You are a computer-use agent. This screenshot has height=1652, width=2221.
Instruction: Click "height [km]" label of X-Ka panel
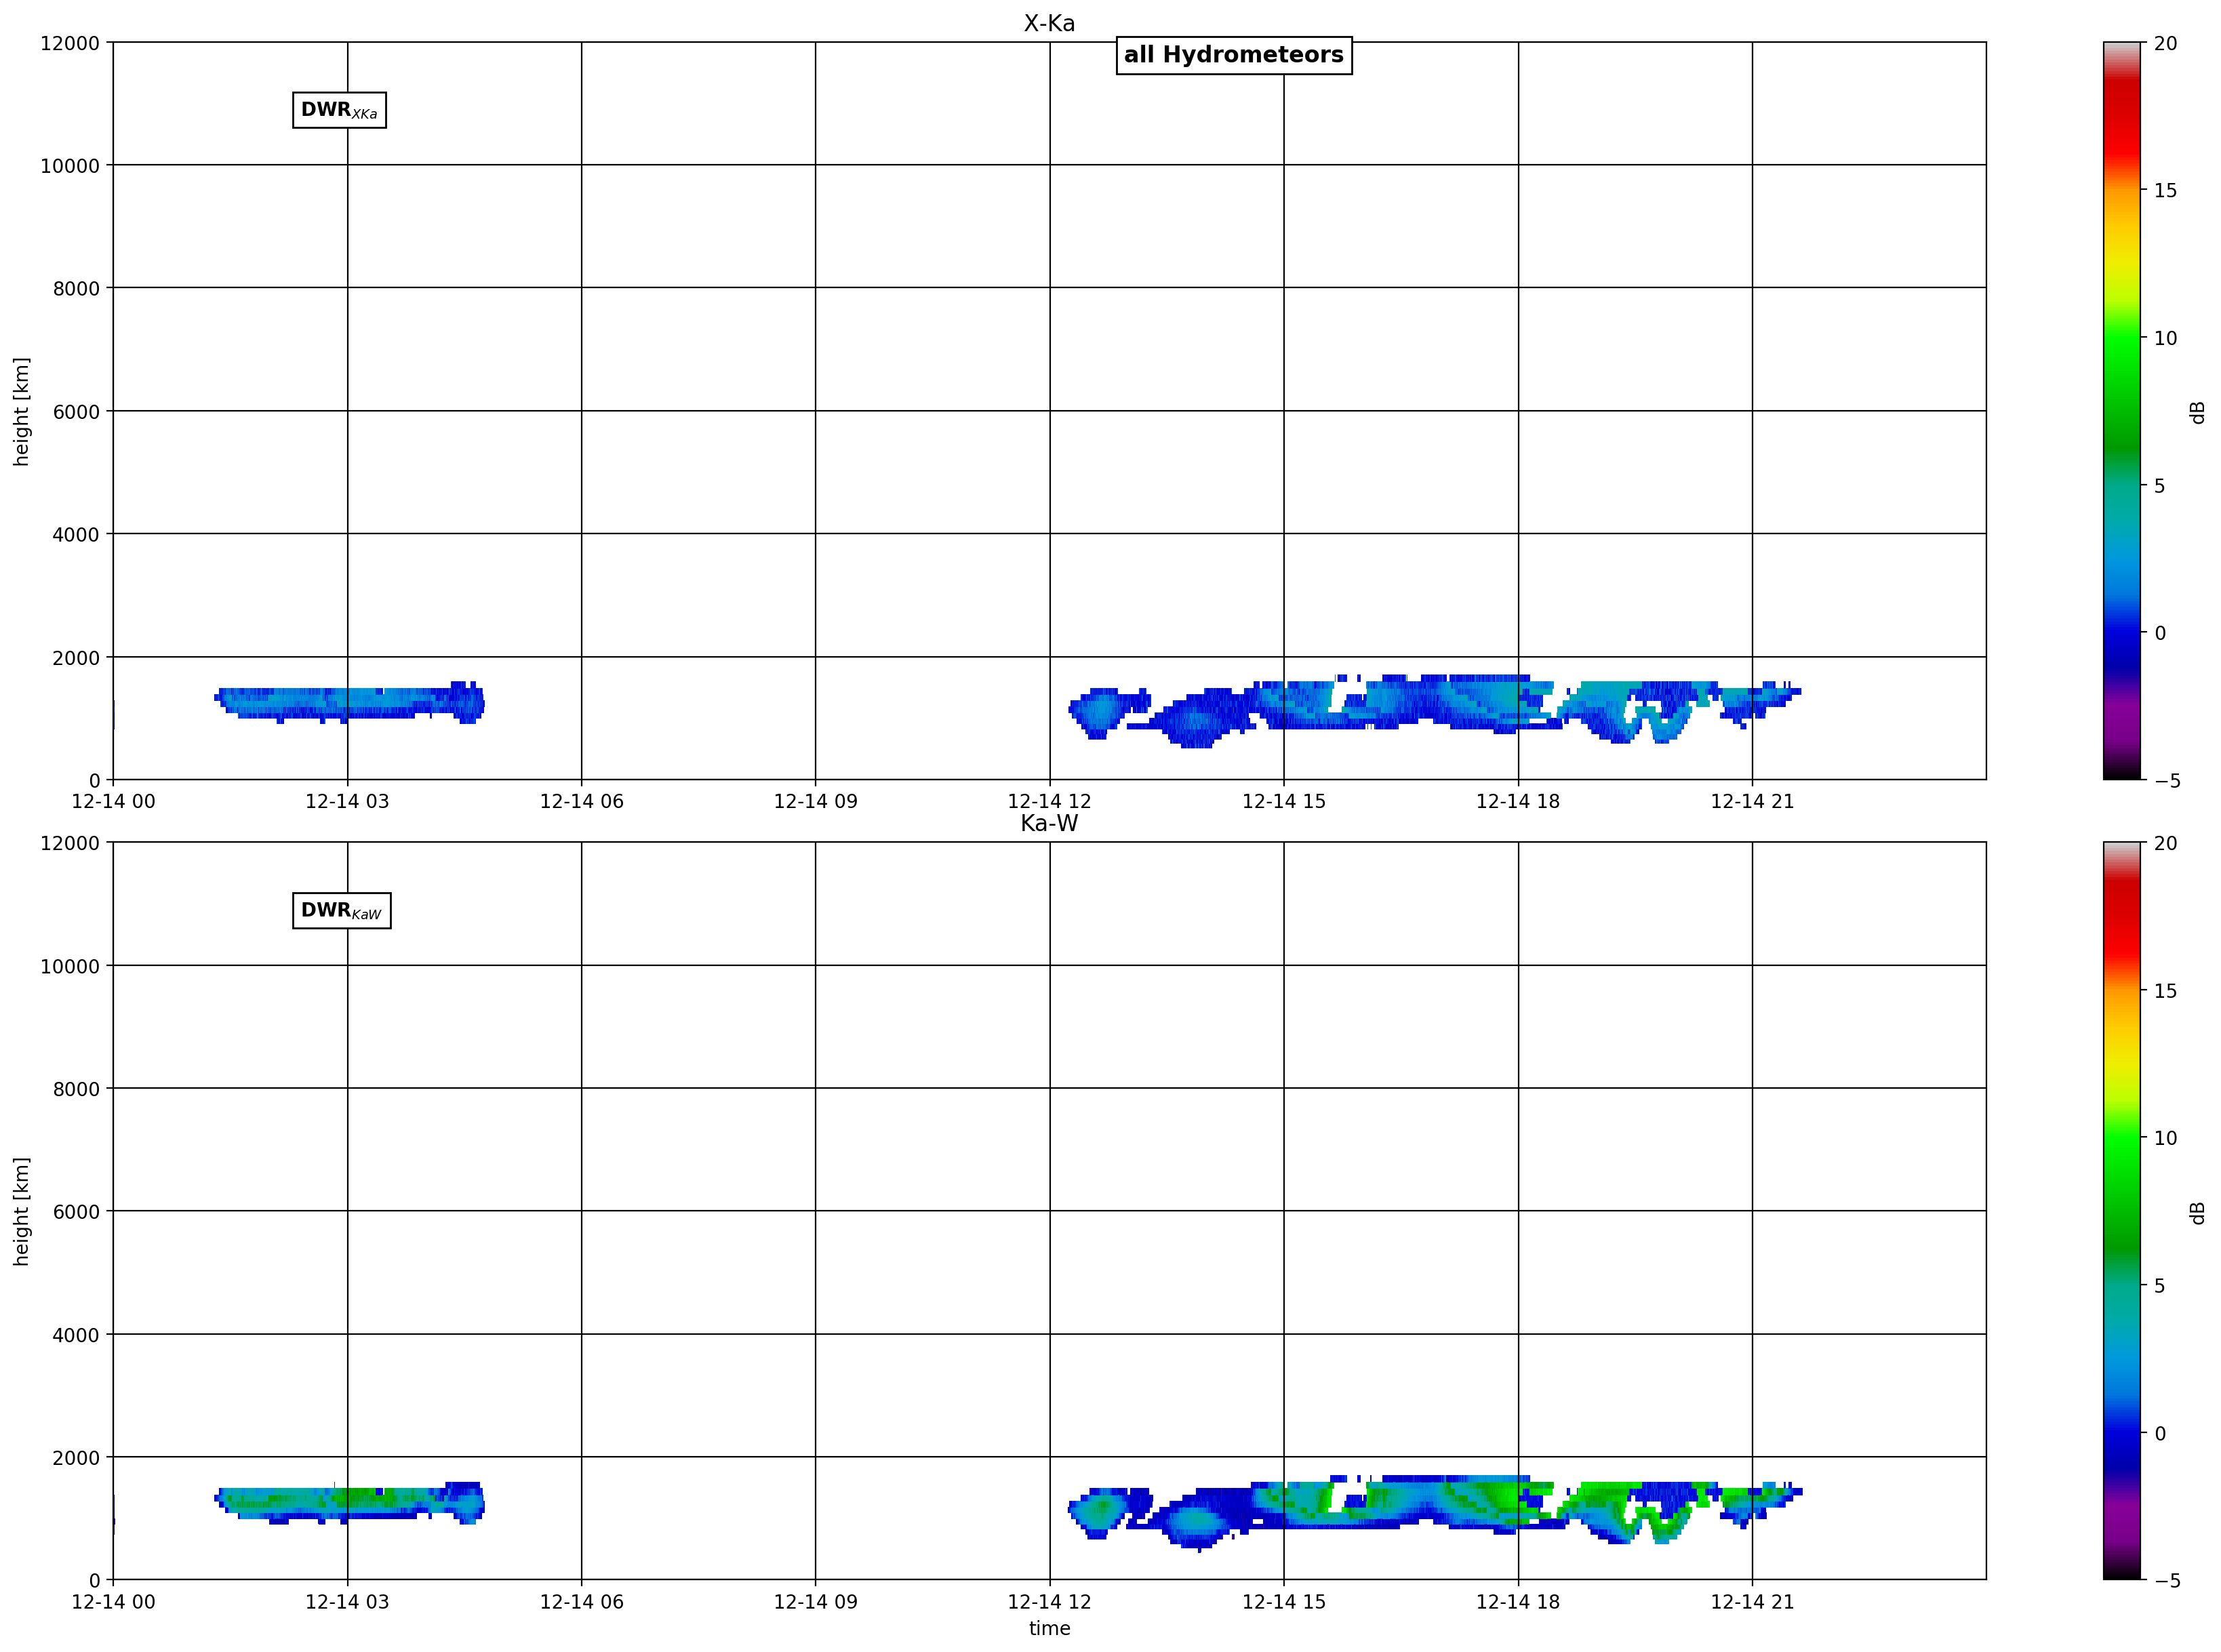click(x=21, y=411)
